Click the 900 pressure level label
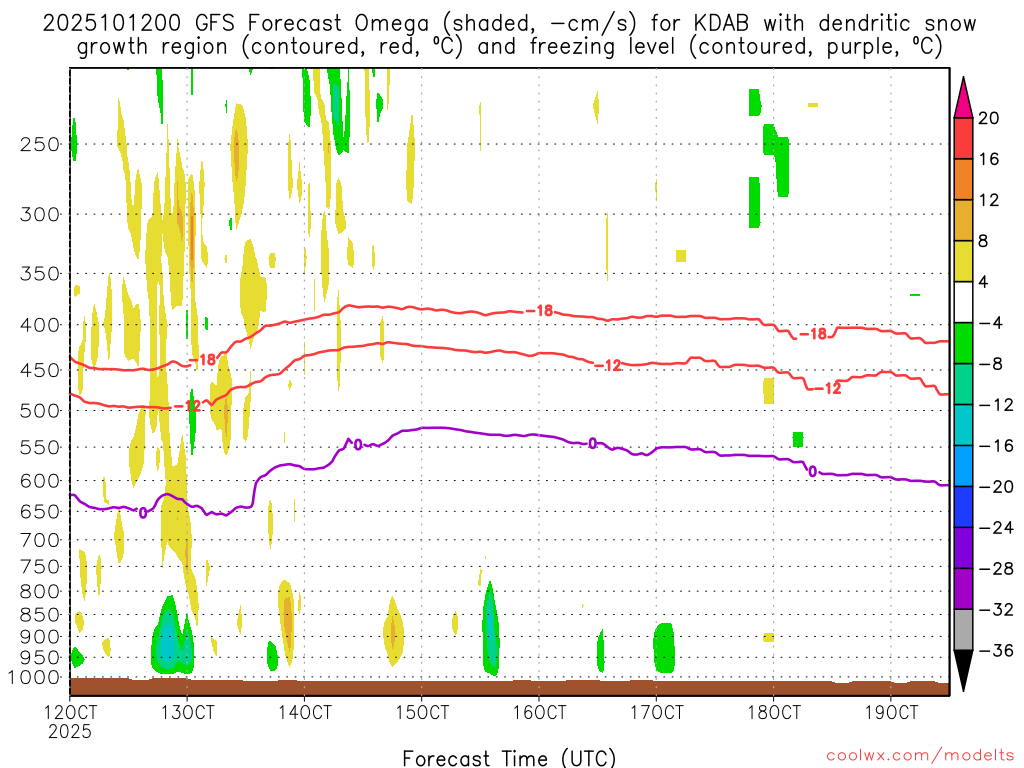Image resolution: width=1024 pixels, height=768 pixels. click(40, 636)
